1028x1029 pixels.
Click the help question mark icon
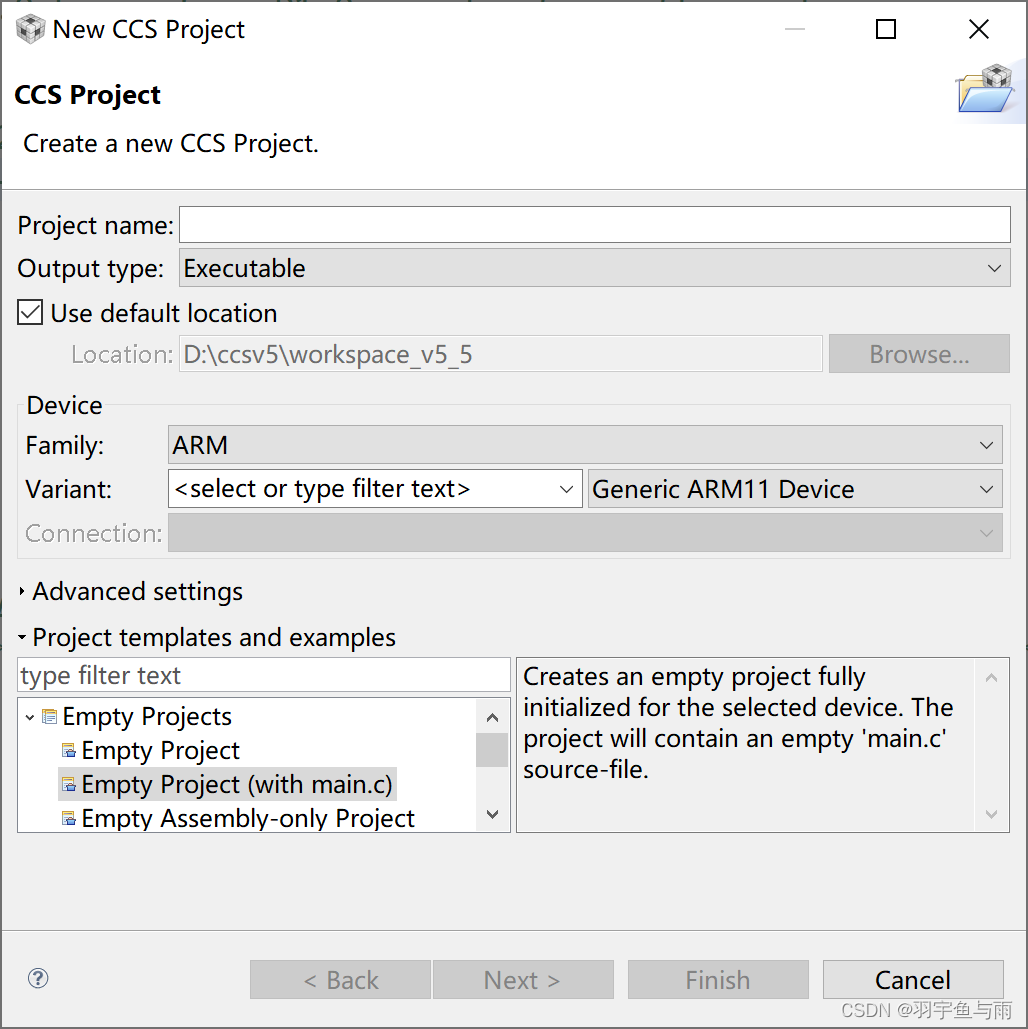pyautogui.click(x=38, y=978)
